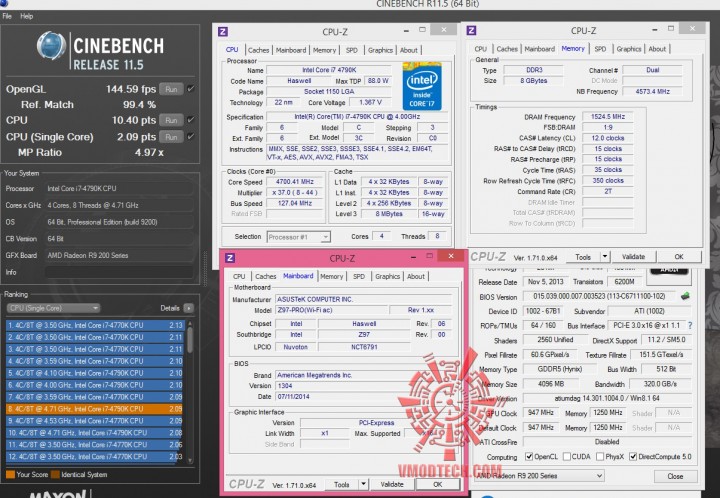Toggle the CUDA checkbox in GPU-Z
The width and height of the screenshot is (720, 498).
pyautogui.click(x=567, y=456)
